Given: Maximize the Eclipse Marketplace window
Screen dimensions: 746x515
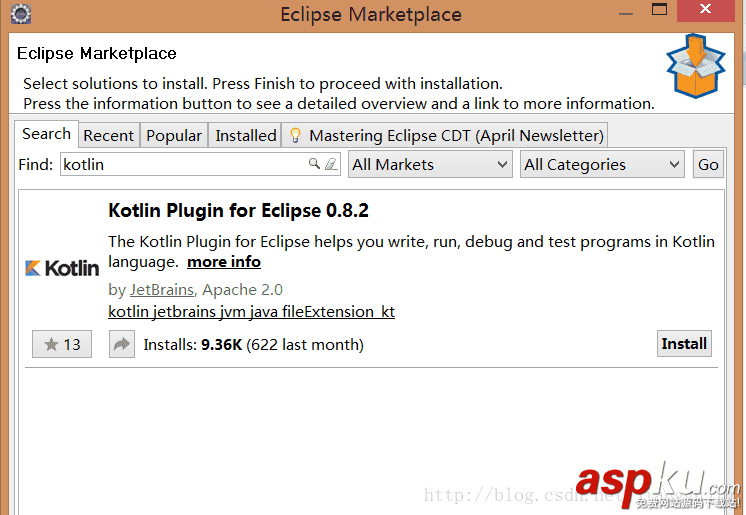Looking at the screenshot, I should click(659, 10).
